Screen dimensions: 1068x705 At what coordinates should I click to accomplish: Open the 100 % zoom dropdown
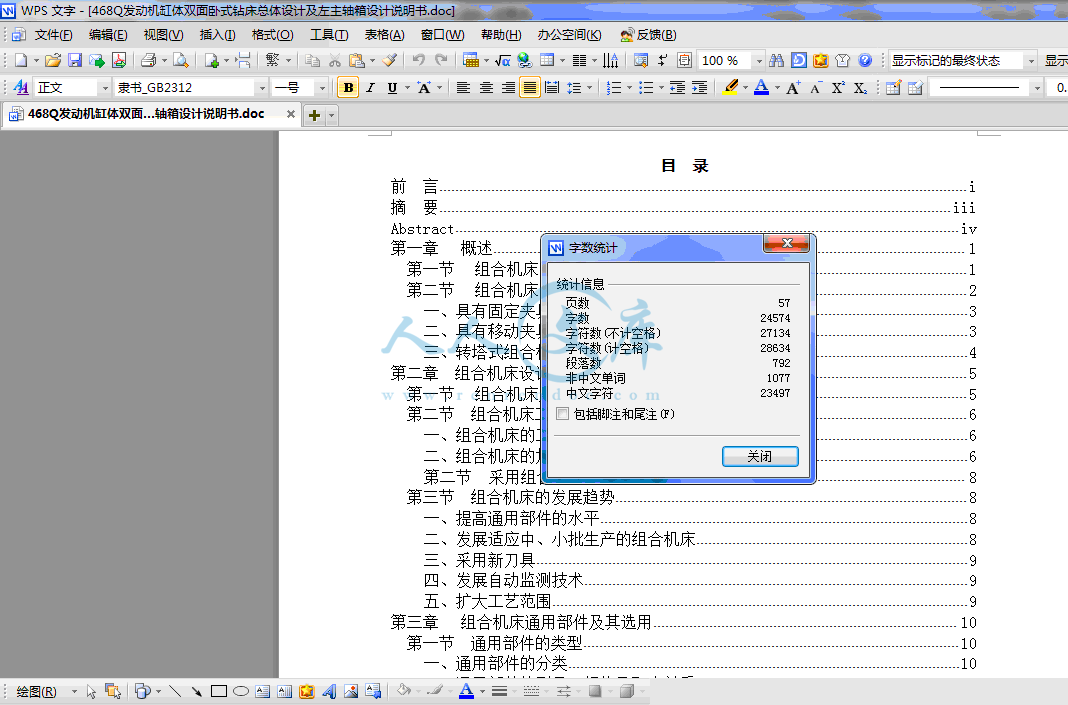(x=759, y=61)
